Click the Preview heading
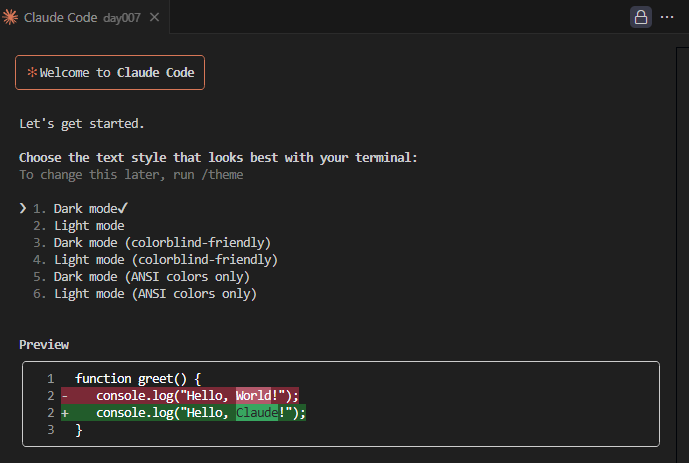Viewport: 689px width, 463px height. [x=44, y=345]
